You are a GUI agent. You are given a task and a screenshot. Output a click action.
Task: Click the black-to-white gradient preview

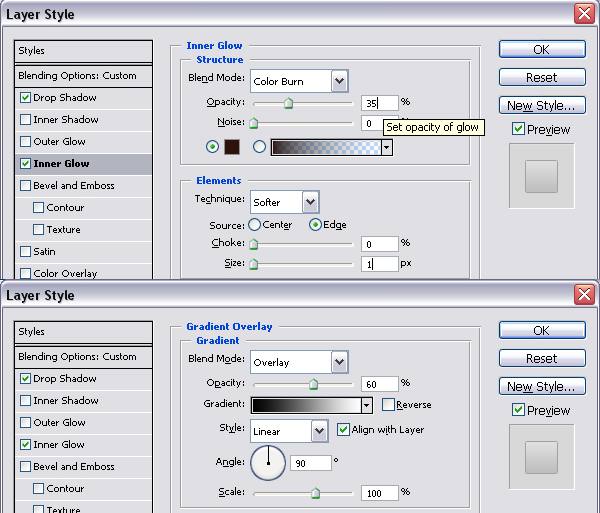(307, 405)
